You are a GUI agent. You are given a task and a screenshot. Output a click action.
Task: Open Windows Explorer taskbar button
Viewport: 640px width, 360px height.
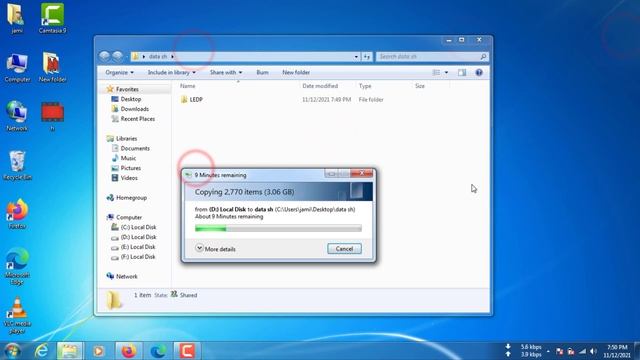(69, 351)
